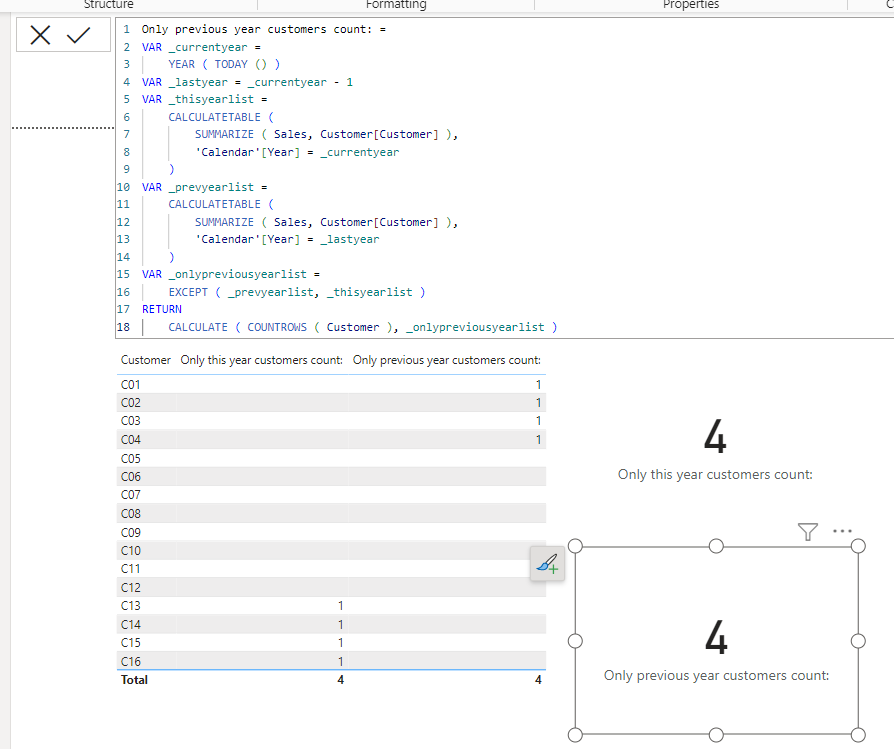Cancel the formula edit with X icon
This screenshot has height=749, width=894.
click(40, 35)
